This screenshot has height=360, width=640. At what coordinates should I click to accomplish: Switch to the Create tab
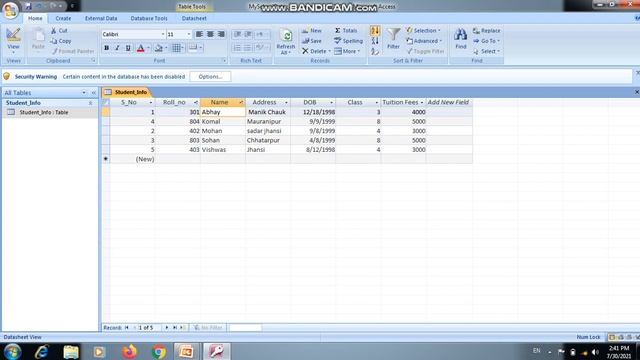click(x=63, y=18)
